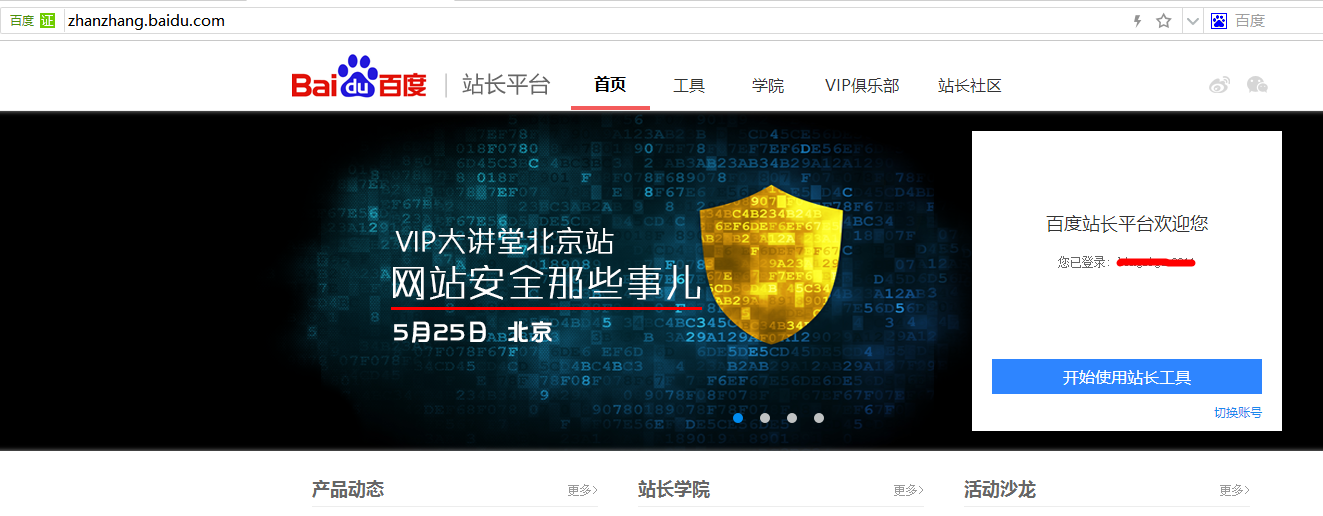Click the lightning bolt icon in address bar
This screenshot has height=516, width=1323.
(x=1137, y=21)
